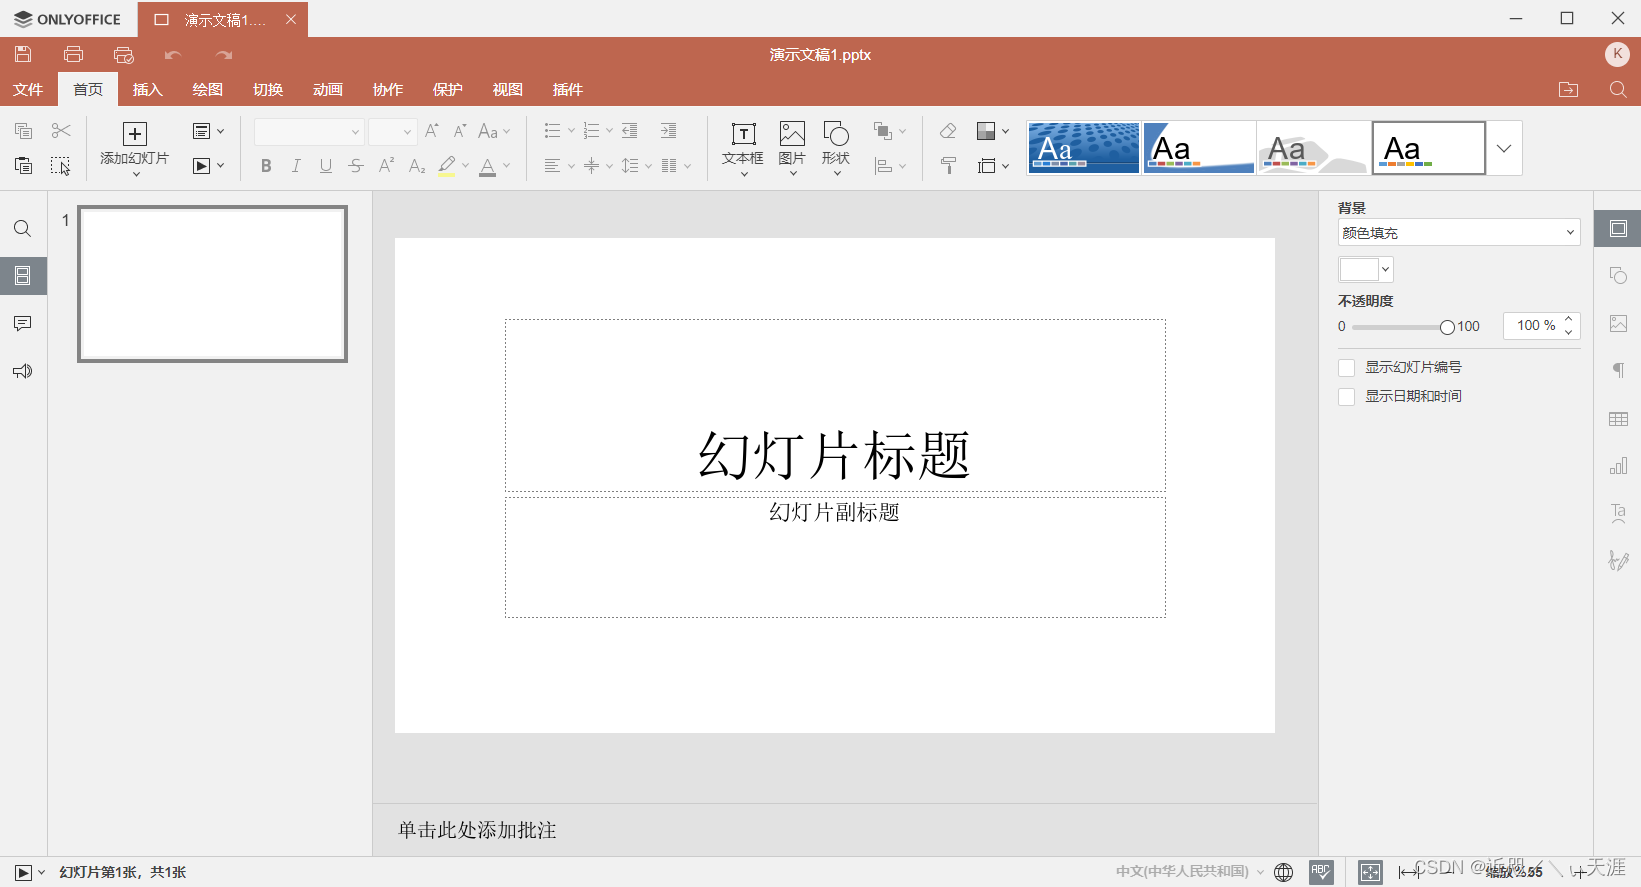Open the columns dropdown
The height and width of the screenshot is (887, 1641).
tap(675, 166)
